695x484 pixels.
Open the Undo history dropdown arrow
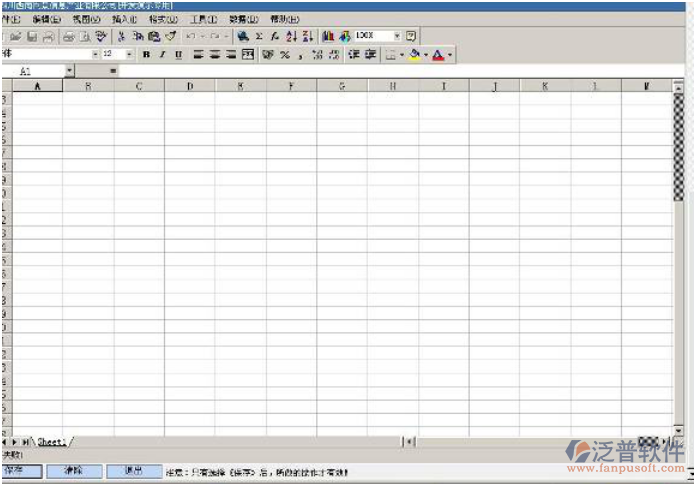pyautogui.click(x=203, y=37)
